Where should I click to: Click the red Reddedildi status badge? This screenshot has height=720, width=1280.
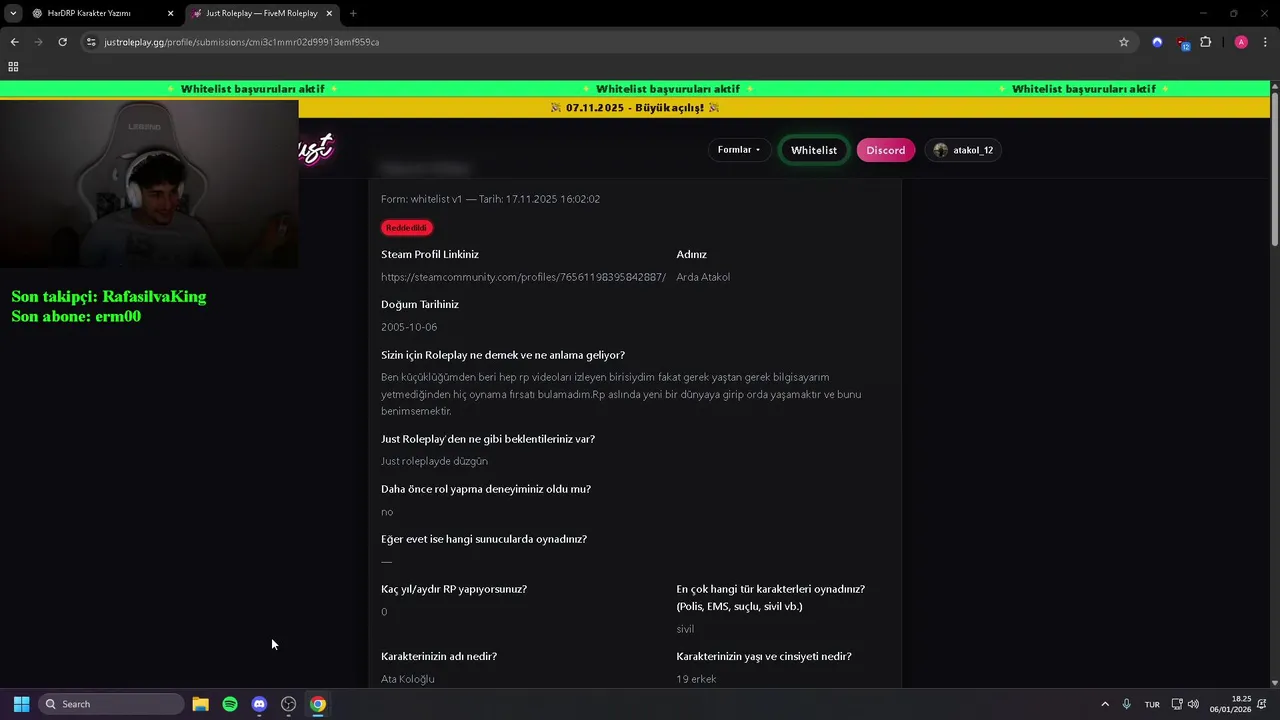tap(406, 228)
